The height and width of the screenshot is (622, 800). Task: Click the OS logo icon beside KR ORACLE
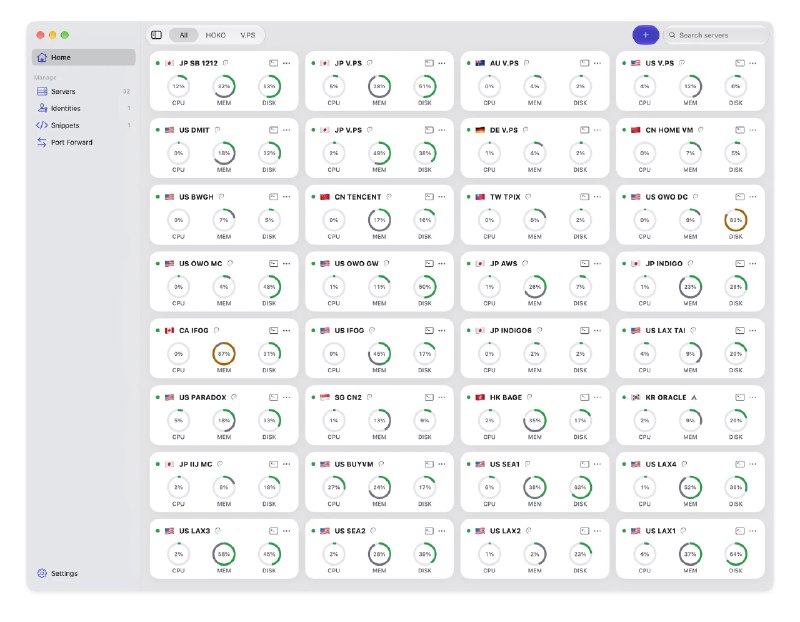click(x=694, y=397)
